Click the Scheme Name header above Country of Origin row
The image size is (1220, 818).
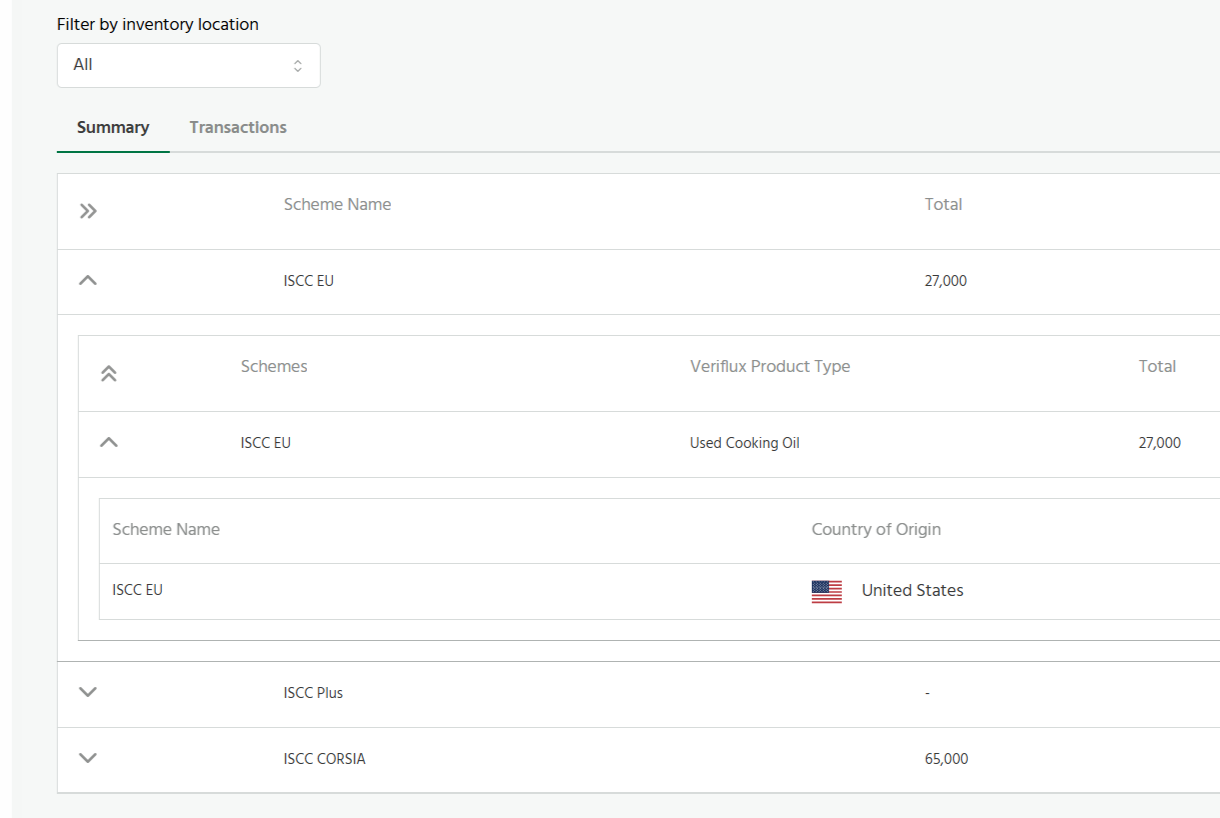[x=166, y=529]
